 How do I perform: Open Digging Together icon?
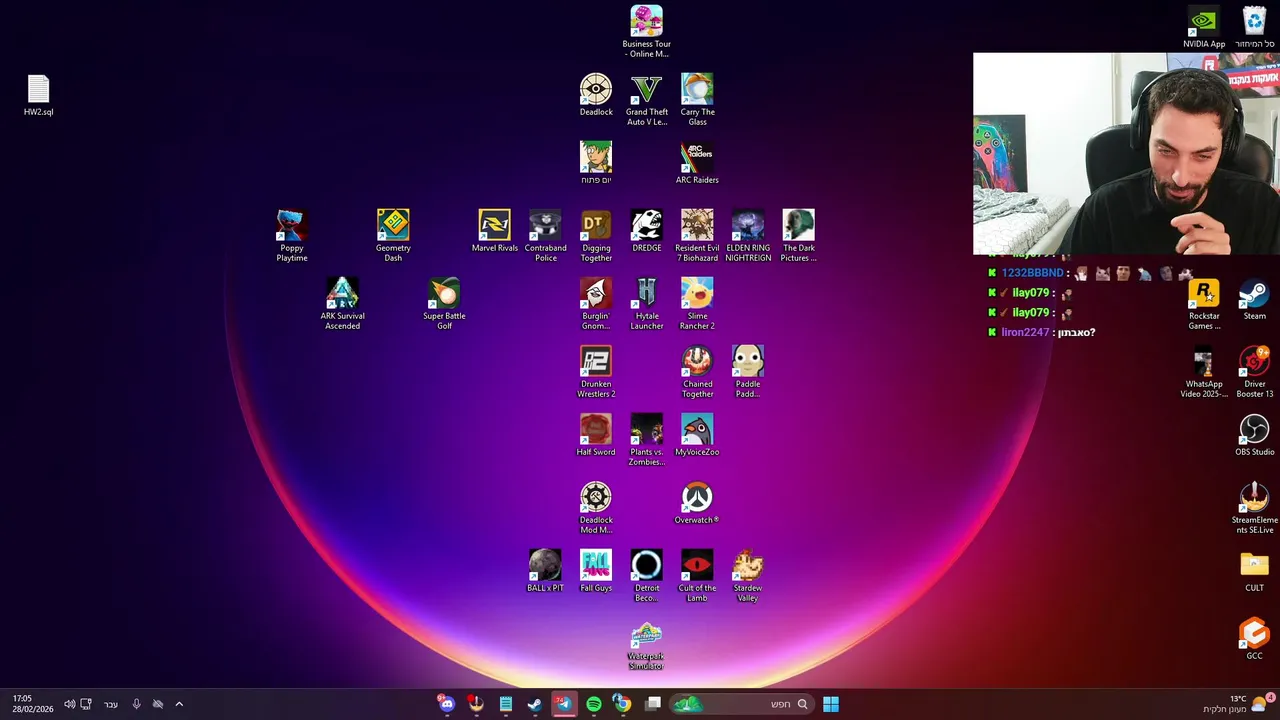pyautogui.click(x=596, y=235)
